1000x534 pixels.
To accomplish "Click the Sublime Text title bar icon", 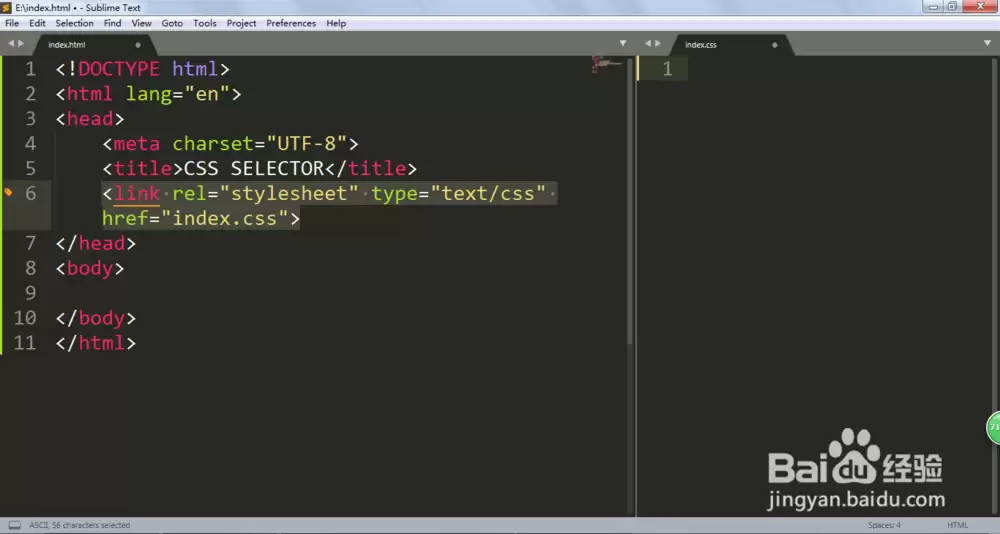I will click(6, 8).
